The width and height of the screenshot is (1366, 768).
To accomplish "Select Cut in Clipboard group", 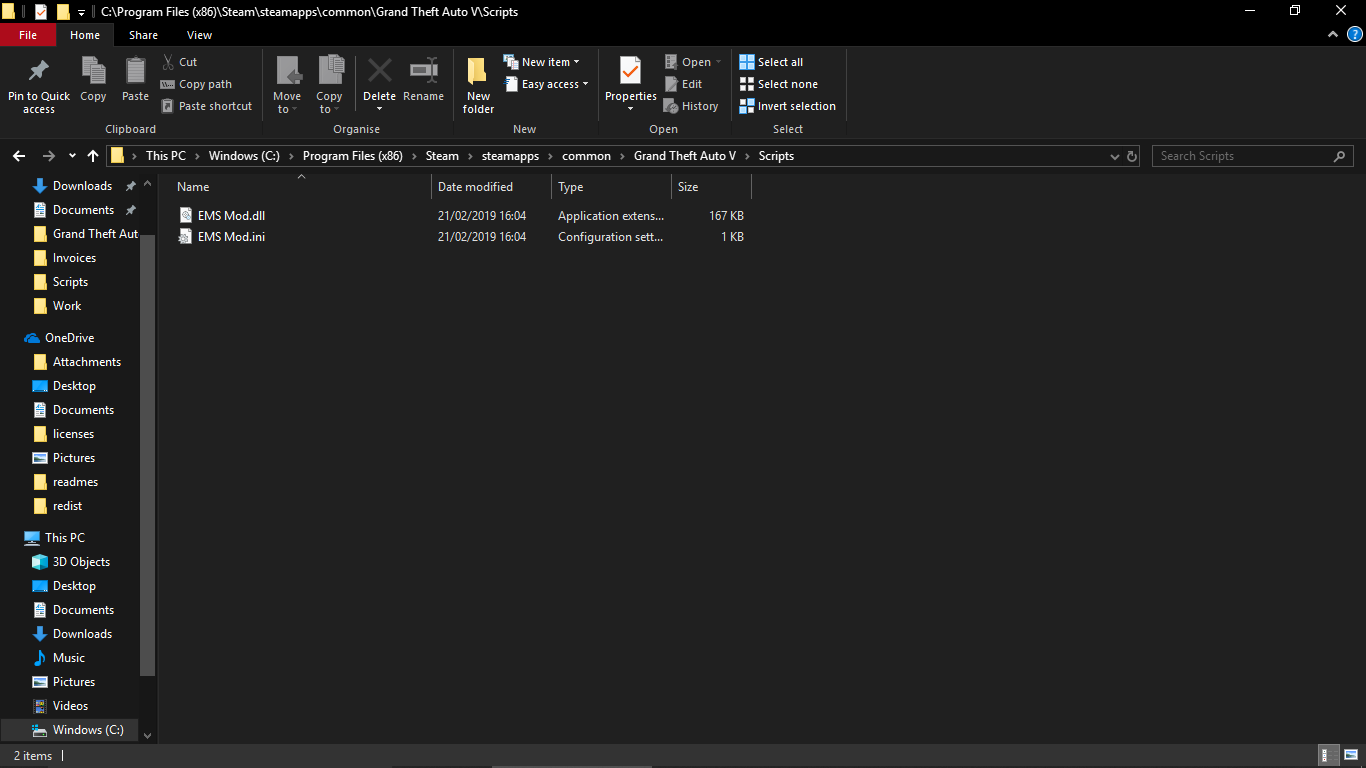I will pyautogui.click(x=180, y=62).
